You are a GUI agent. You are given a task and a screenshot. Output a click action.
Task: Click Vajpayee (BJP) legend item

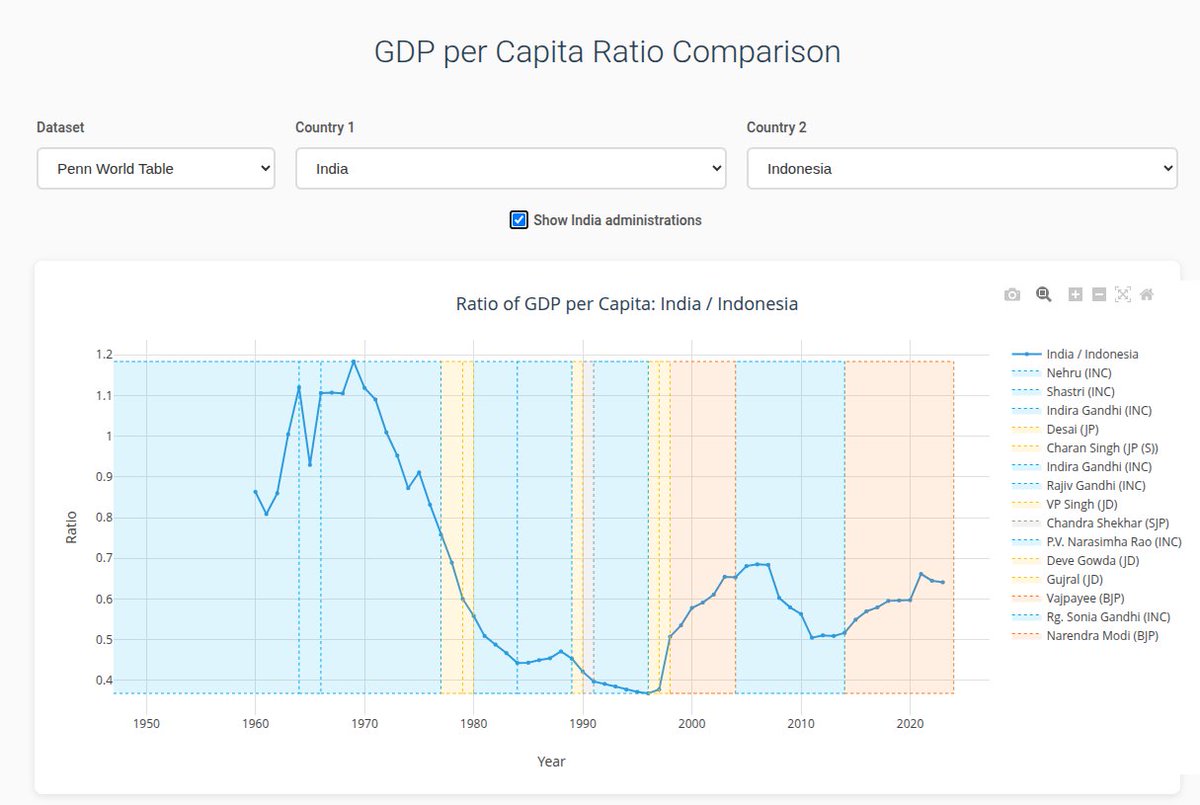click(x=1085, y=598)
